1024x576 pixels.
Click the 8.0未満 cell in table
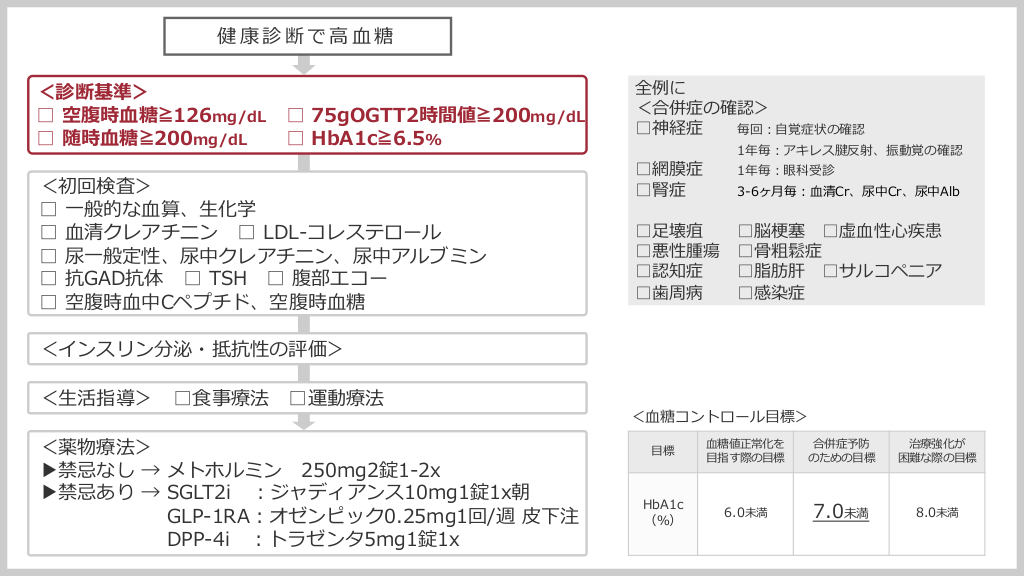(936, 512)
